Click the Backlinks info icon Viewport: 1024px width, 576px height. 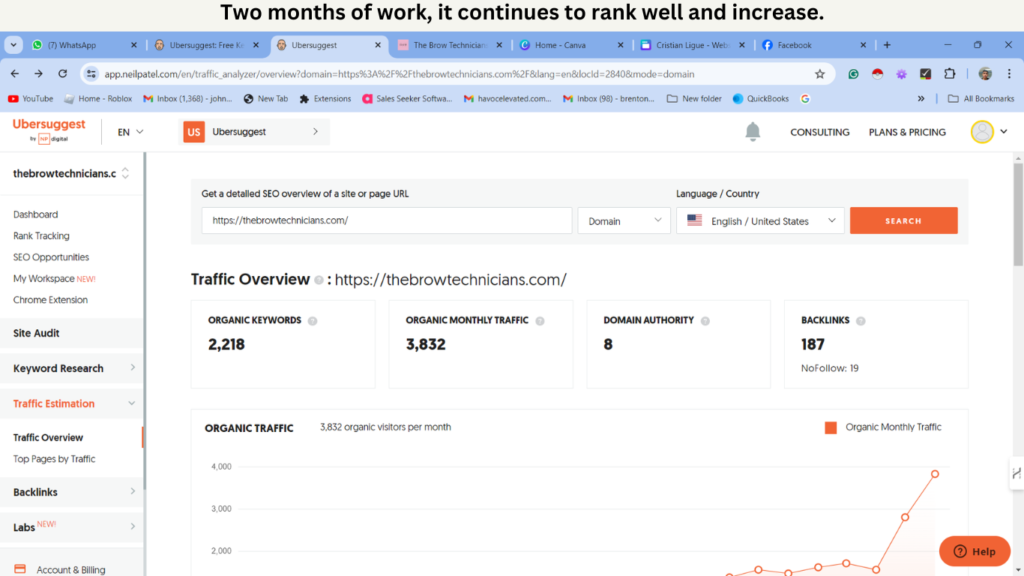click(x=861, y=321)
